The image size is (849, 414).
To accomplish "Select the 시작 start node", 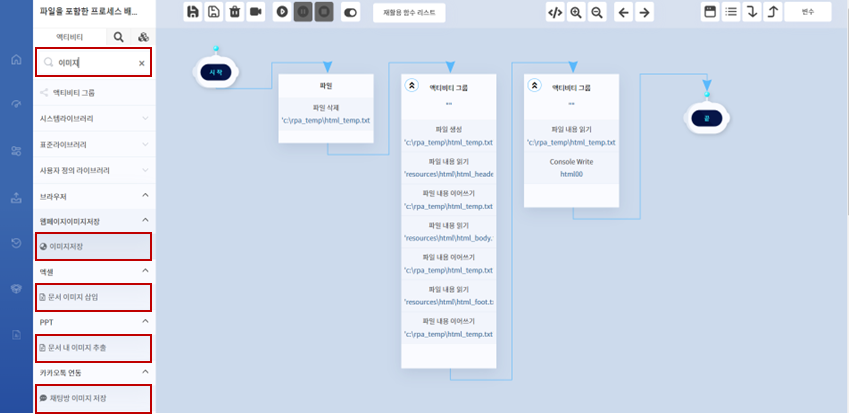I will click(215, 72).
